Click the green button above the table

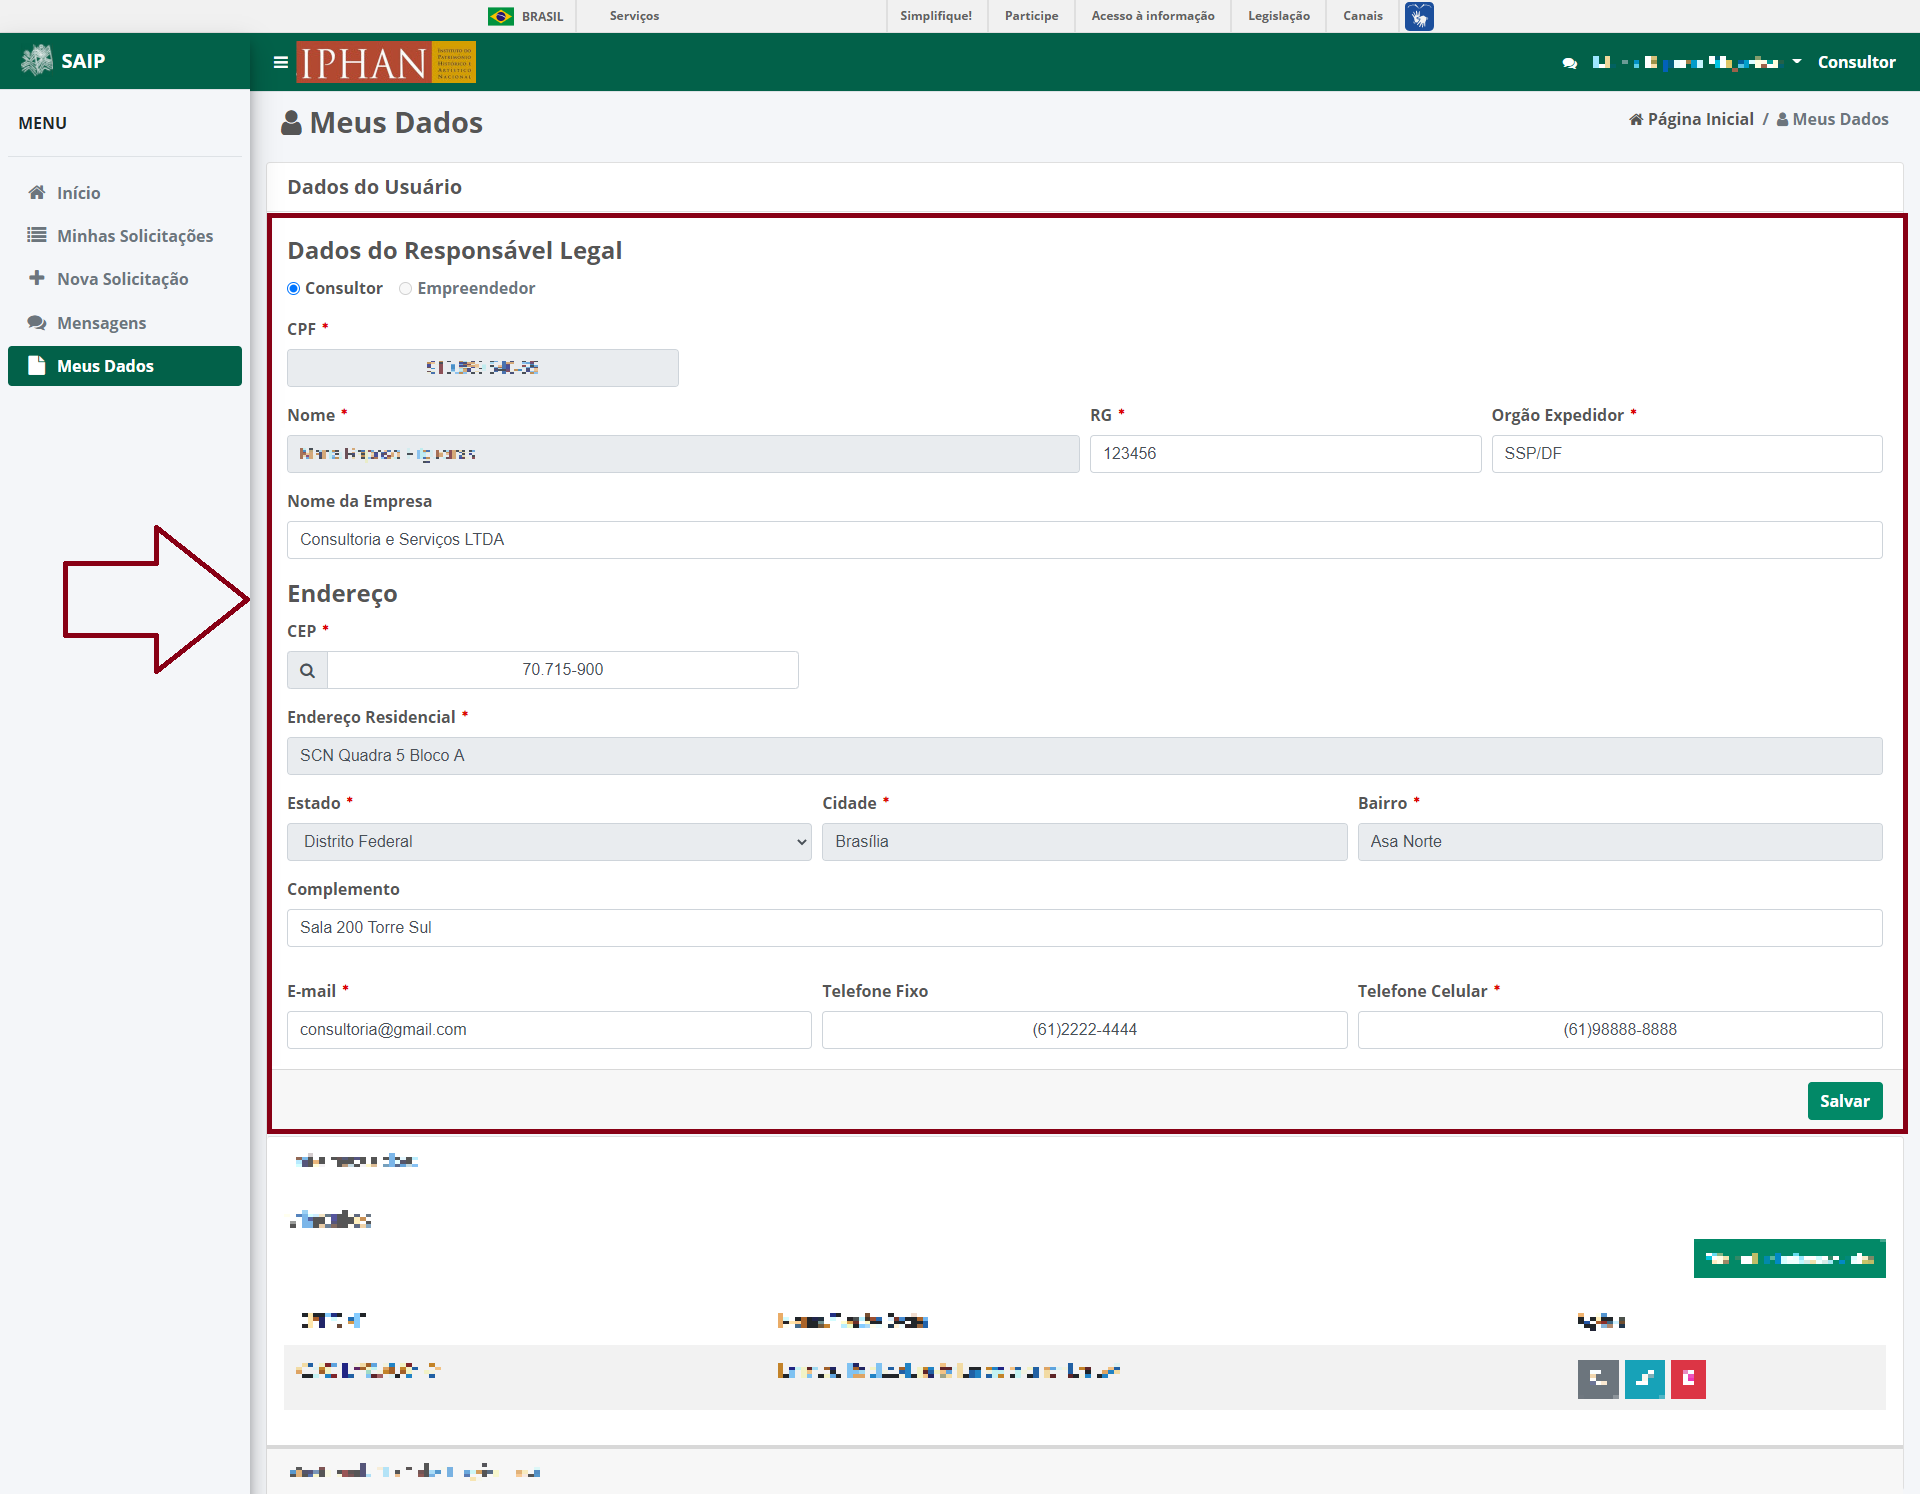pos(1789,1259)
